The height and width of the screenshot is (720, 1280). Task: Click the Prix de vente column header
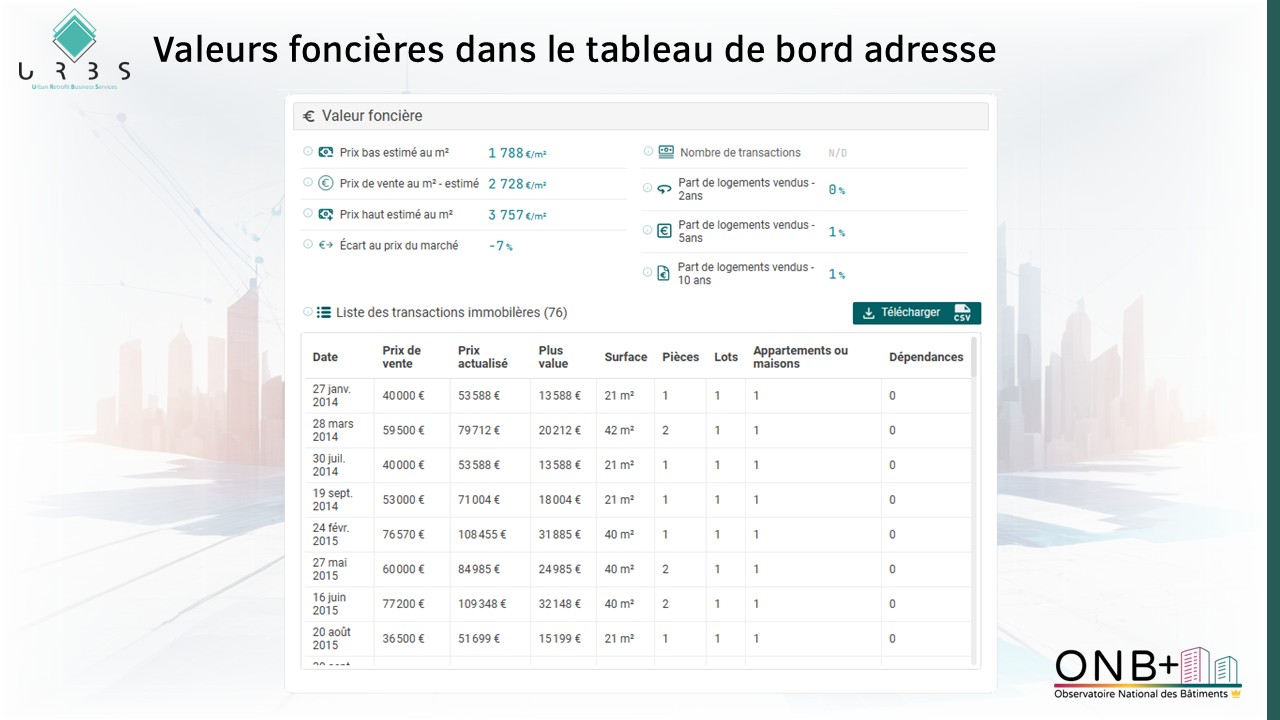(402, 357)
